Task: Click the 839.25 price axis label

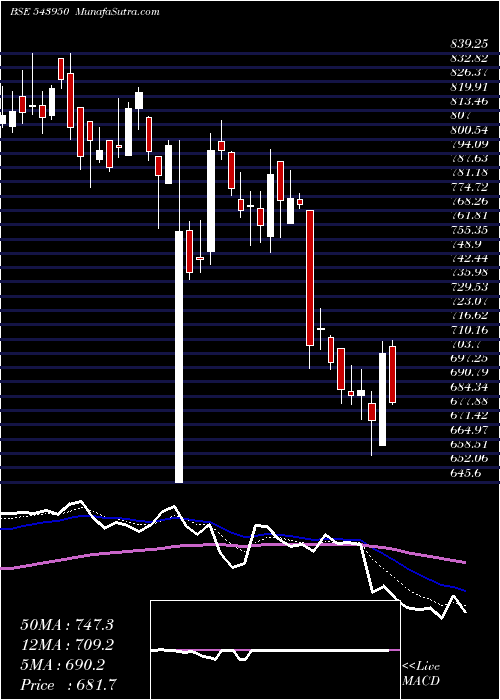Action: 469,44
